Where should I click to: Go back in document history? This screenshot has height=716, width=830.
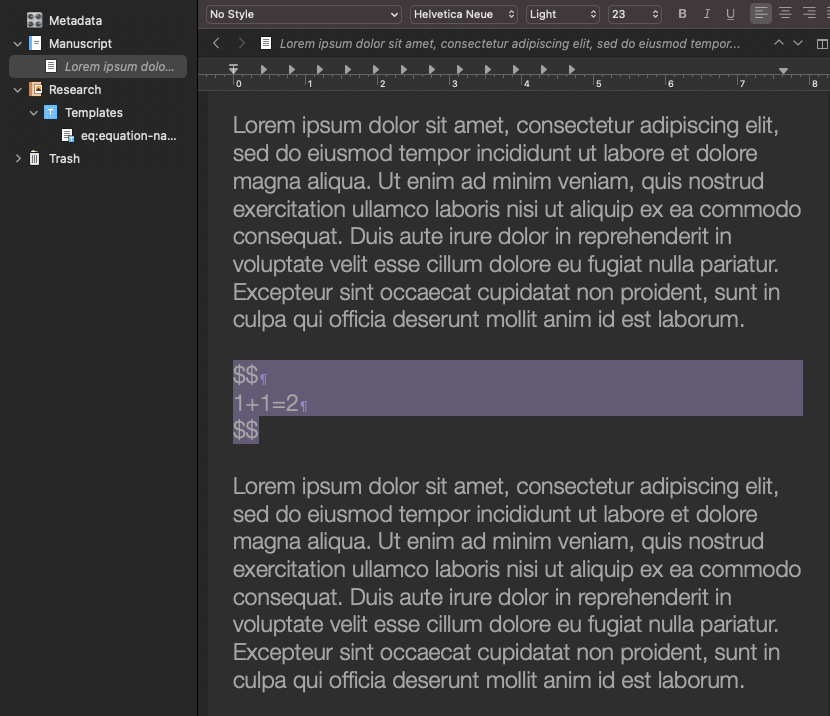pos(216,43)
